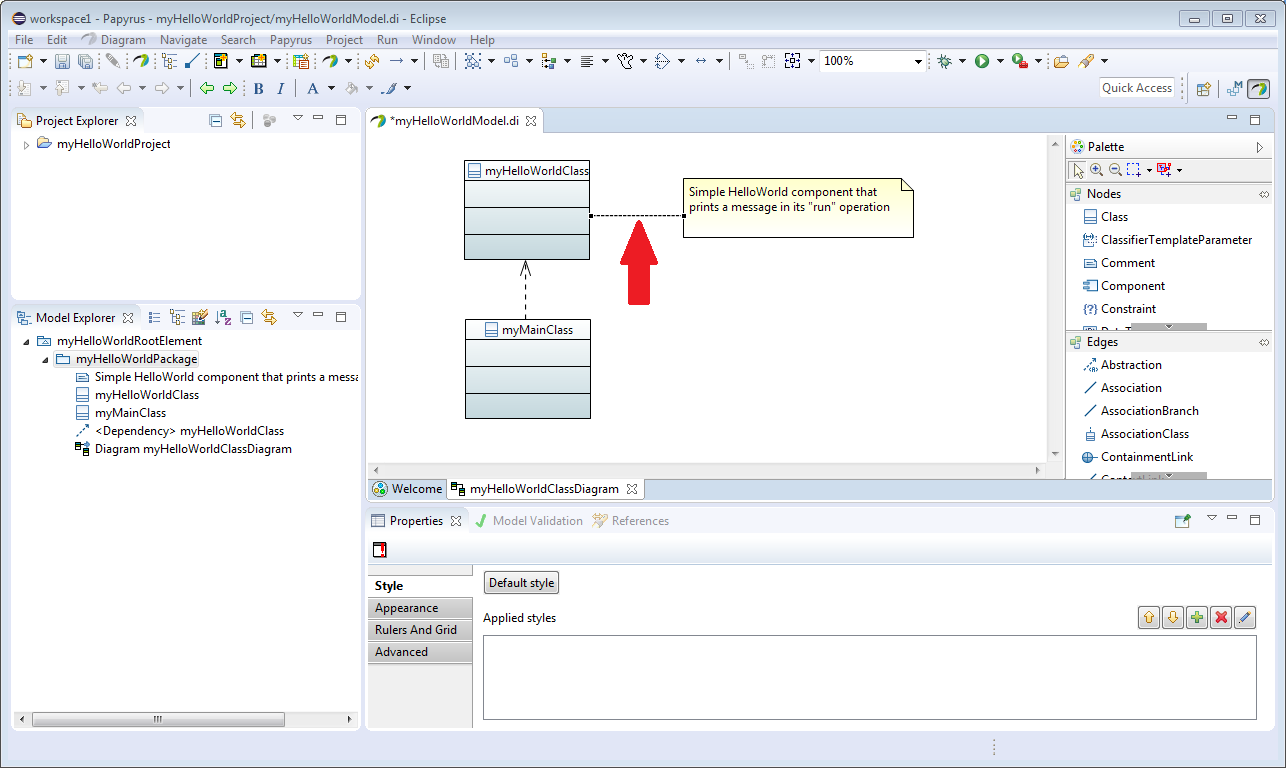Open the Run dropdown arrow
The height and width of the screenshot is (768, 1286).
click(1000, 61)
